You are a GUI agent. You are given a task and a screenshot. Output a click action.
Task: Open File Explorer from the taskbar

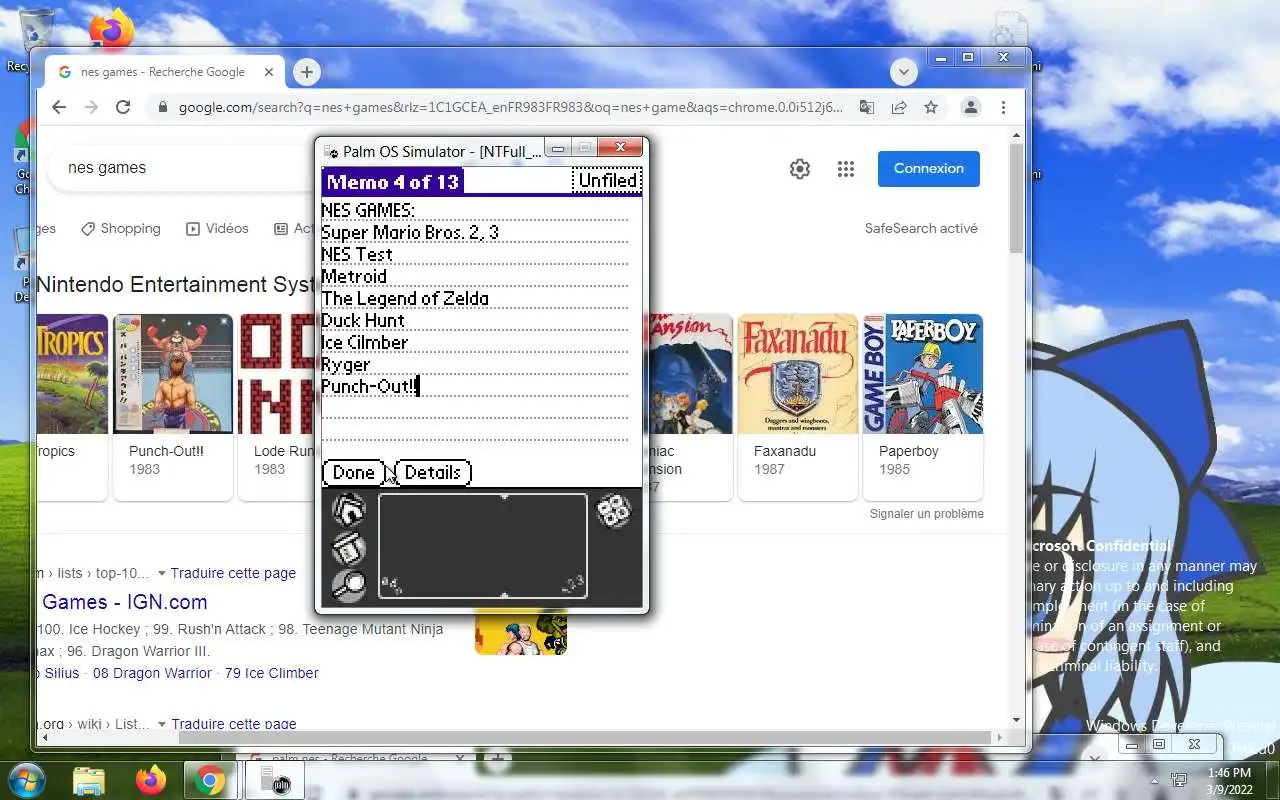[89, 780]
